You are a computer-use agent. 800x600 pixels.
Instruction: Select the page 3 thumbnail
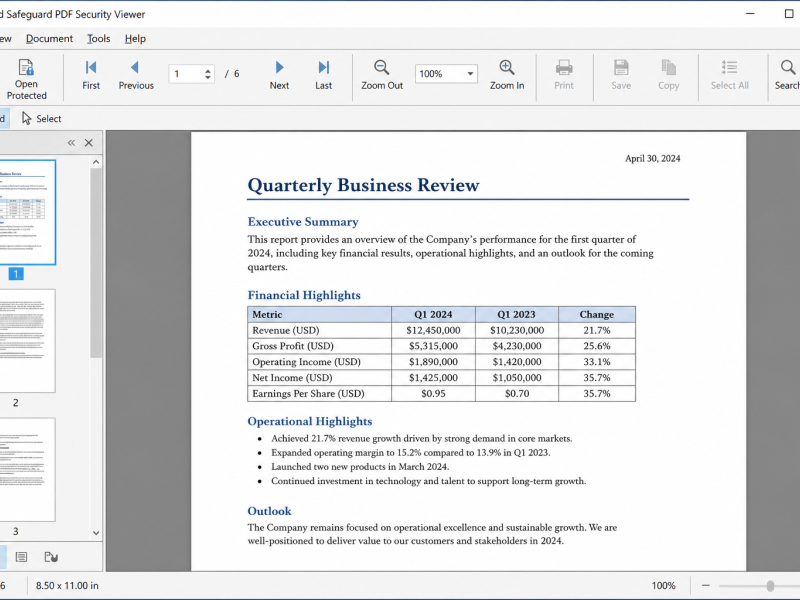[x=27, y=469]
